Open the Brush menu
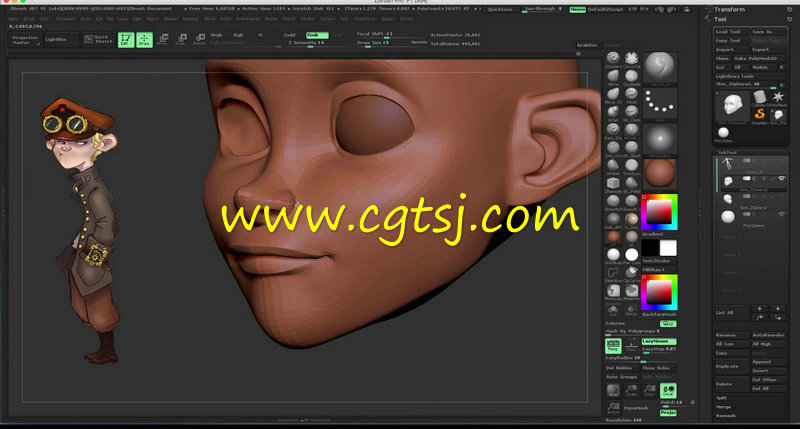 tap(29, 19)
